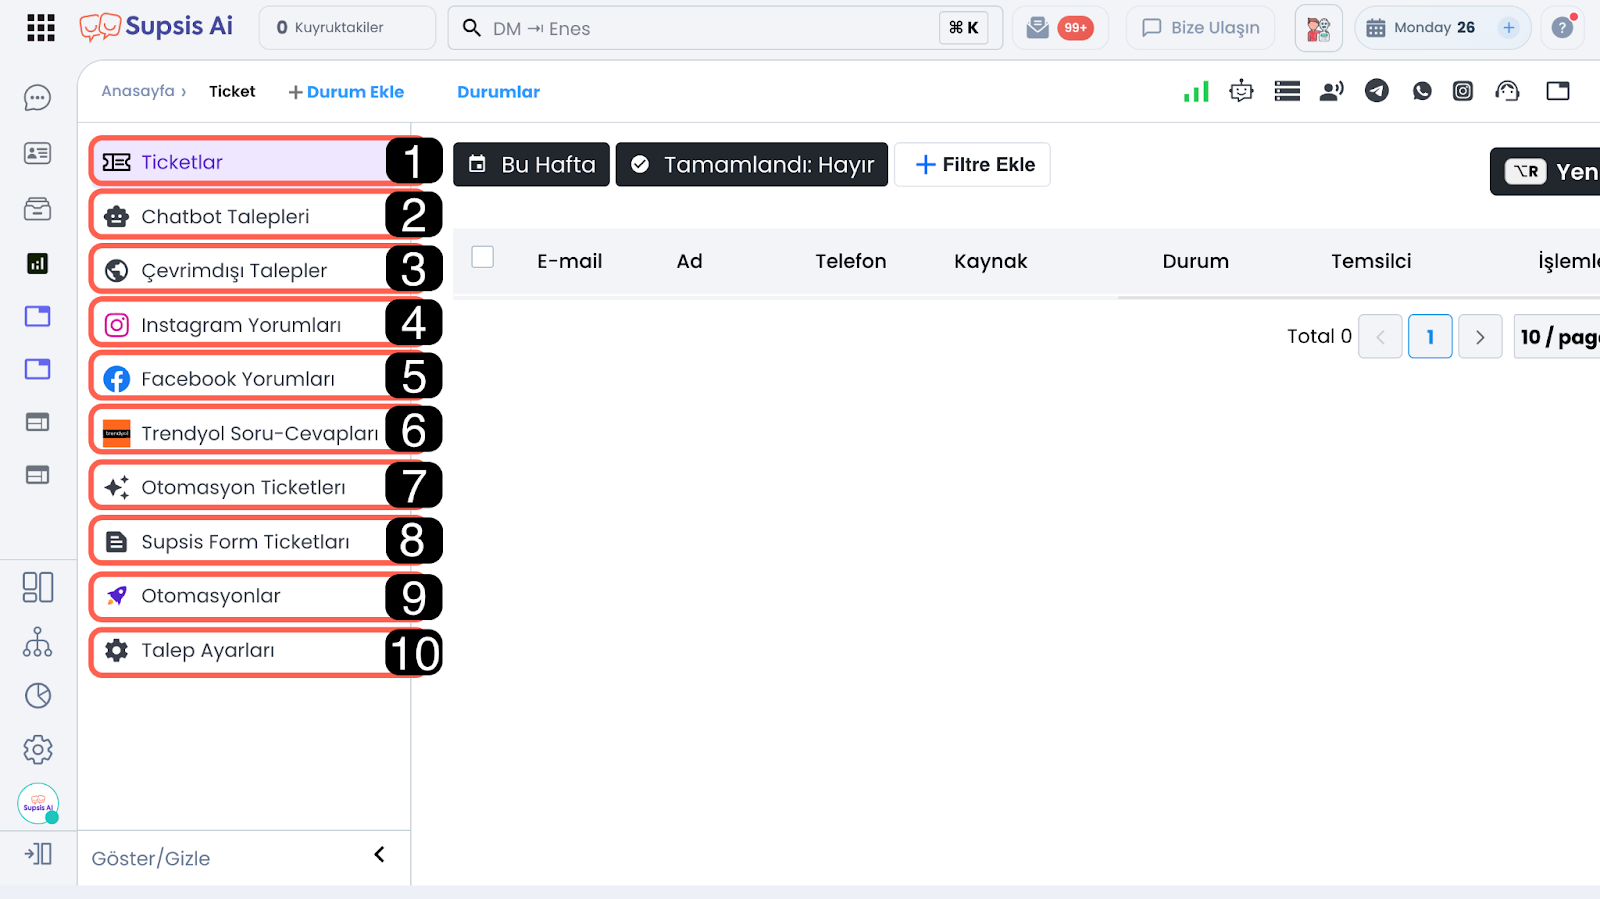Open the app grid launcher icon
This screenshot has width=1600, height=899.
41,28
